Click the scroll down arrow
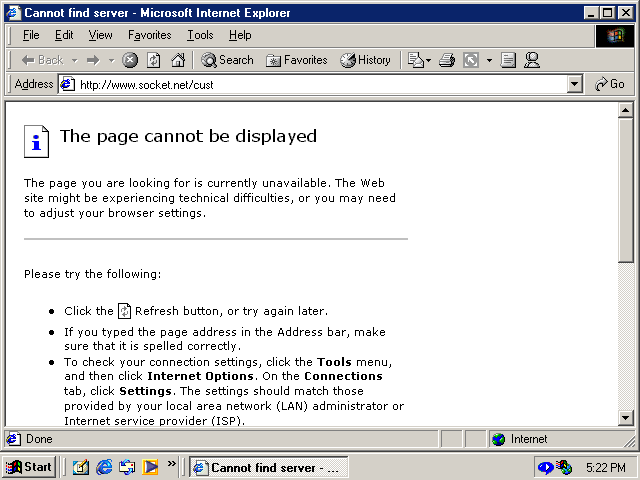This screenshot has width=640, height=480. coord(625,418)
